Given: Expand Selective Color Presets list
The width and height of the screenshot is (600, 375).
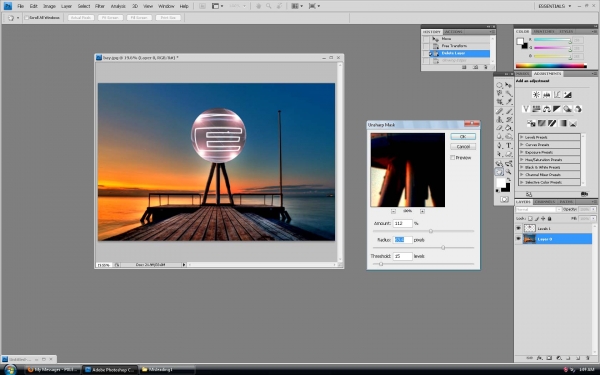Looking at the screenshot, I should pyautogui.click(x=522, y=183).
